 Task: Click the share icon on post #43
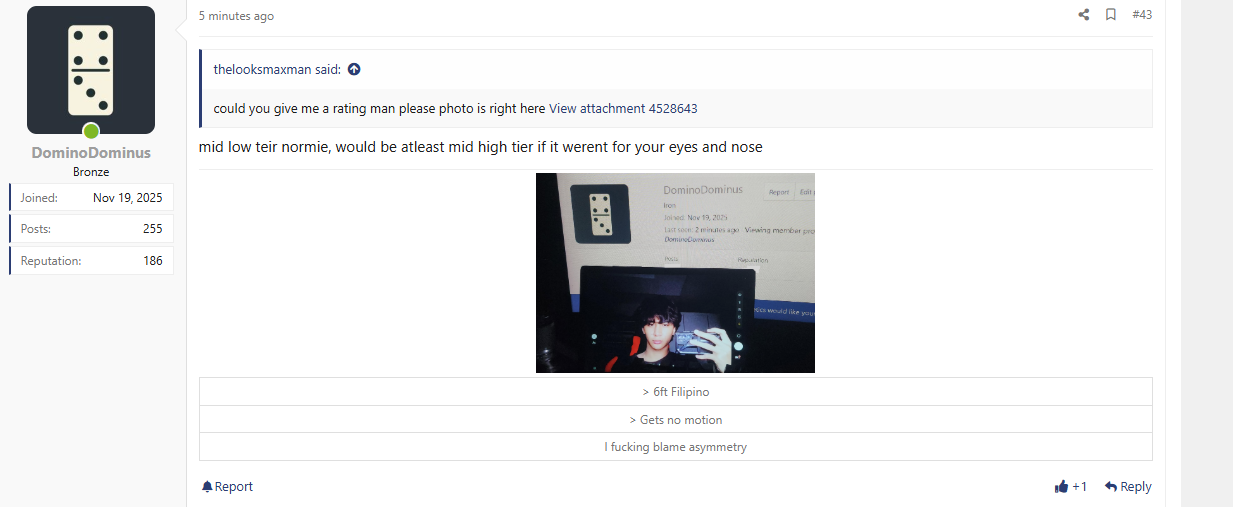click(1084, 15)
